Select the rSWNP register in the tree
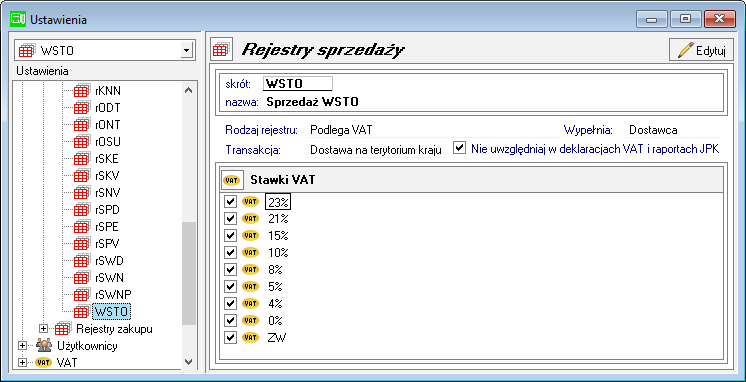 click(x=113, y=294)
